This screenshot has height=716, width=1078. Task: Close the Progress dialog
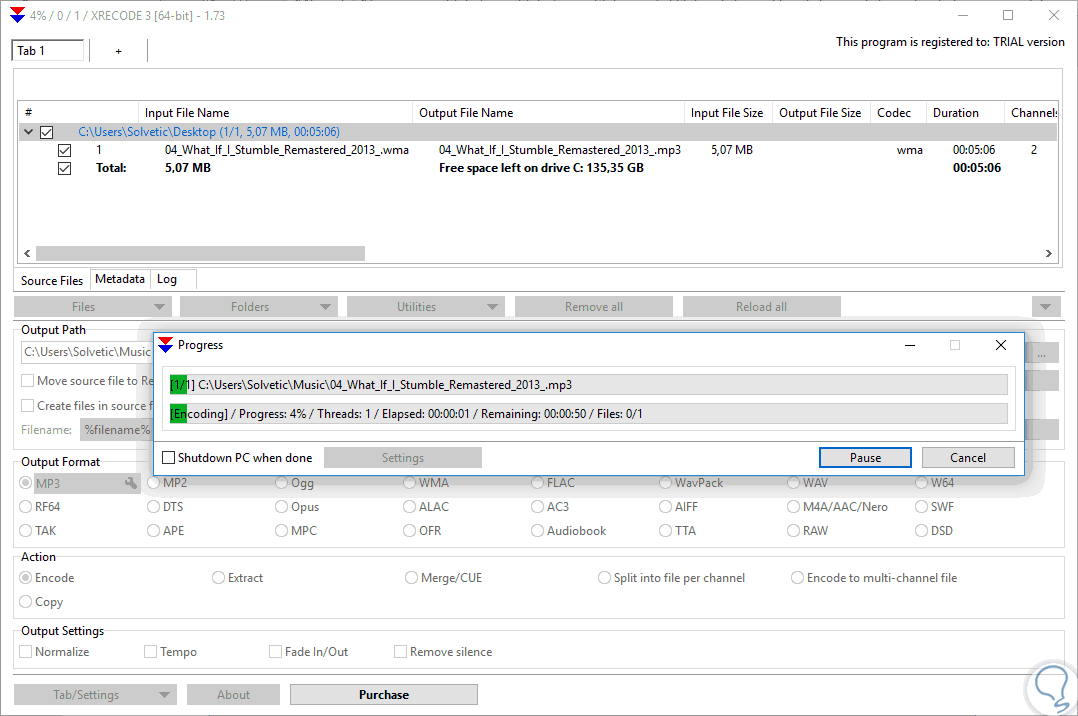click(x=1001, y=345)
